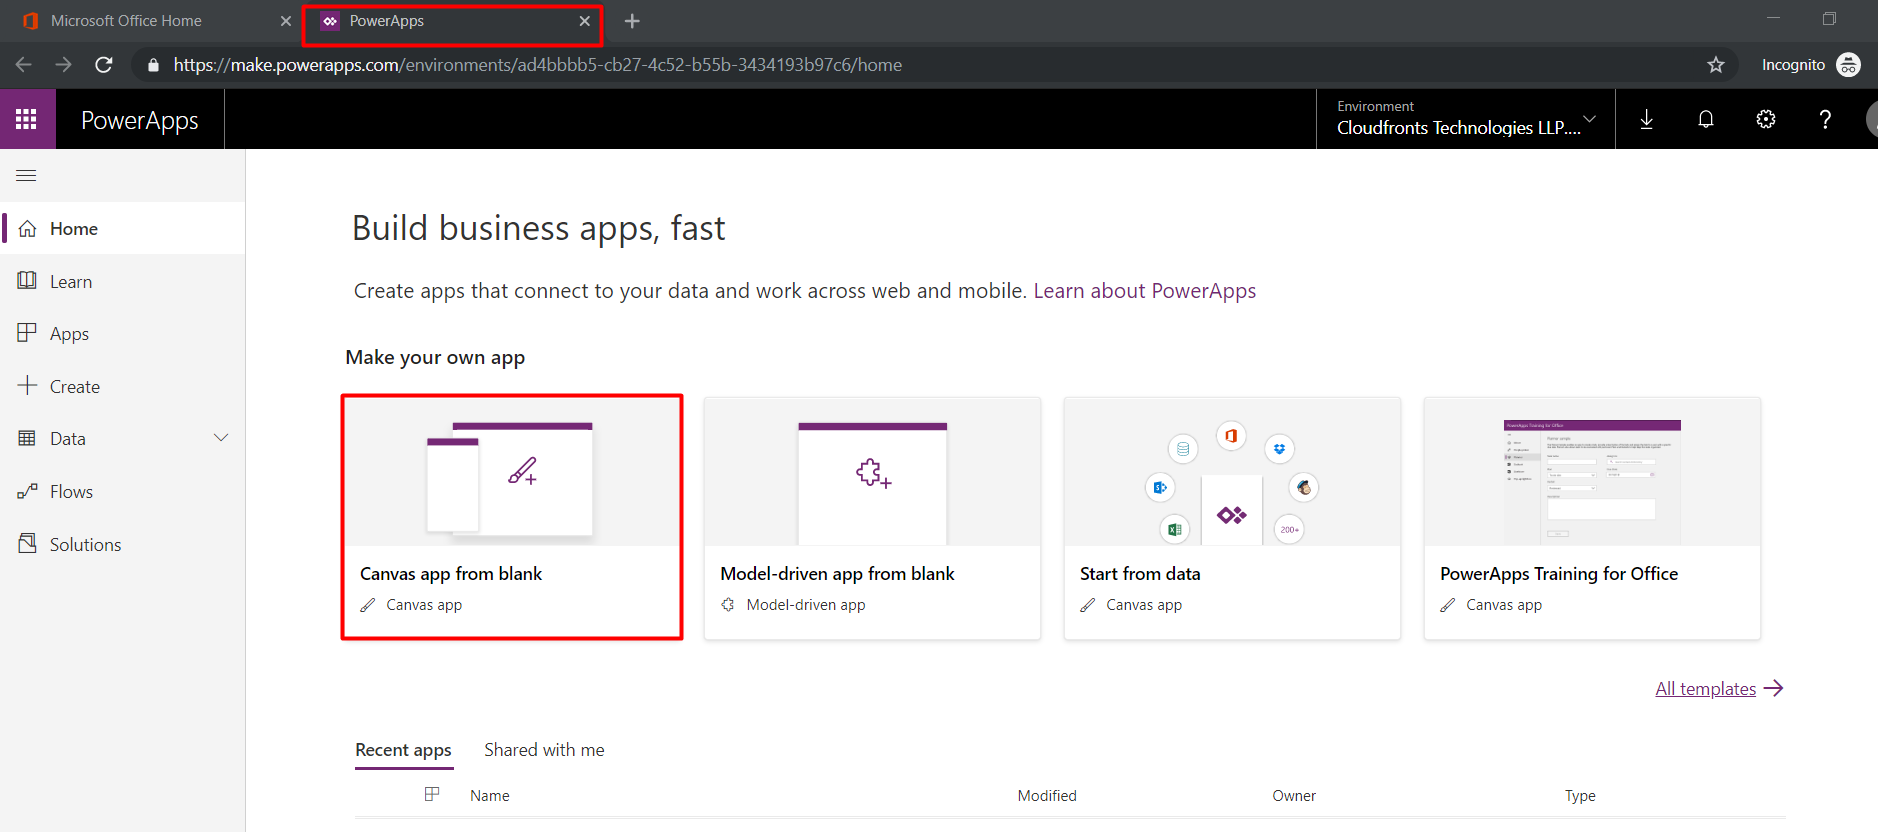Click the download arrow icon in header
The width and height of the screenshot is (1878, 832).
click(1646, 119)
